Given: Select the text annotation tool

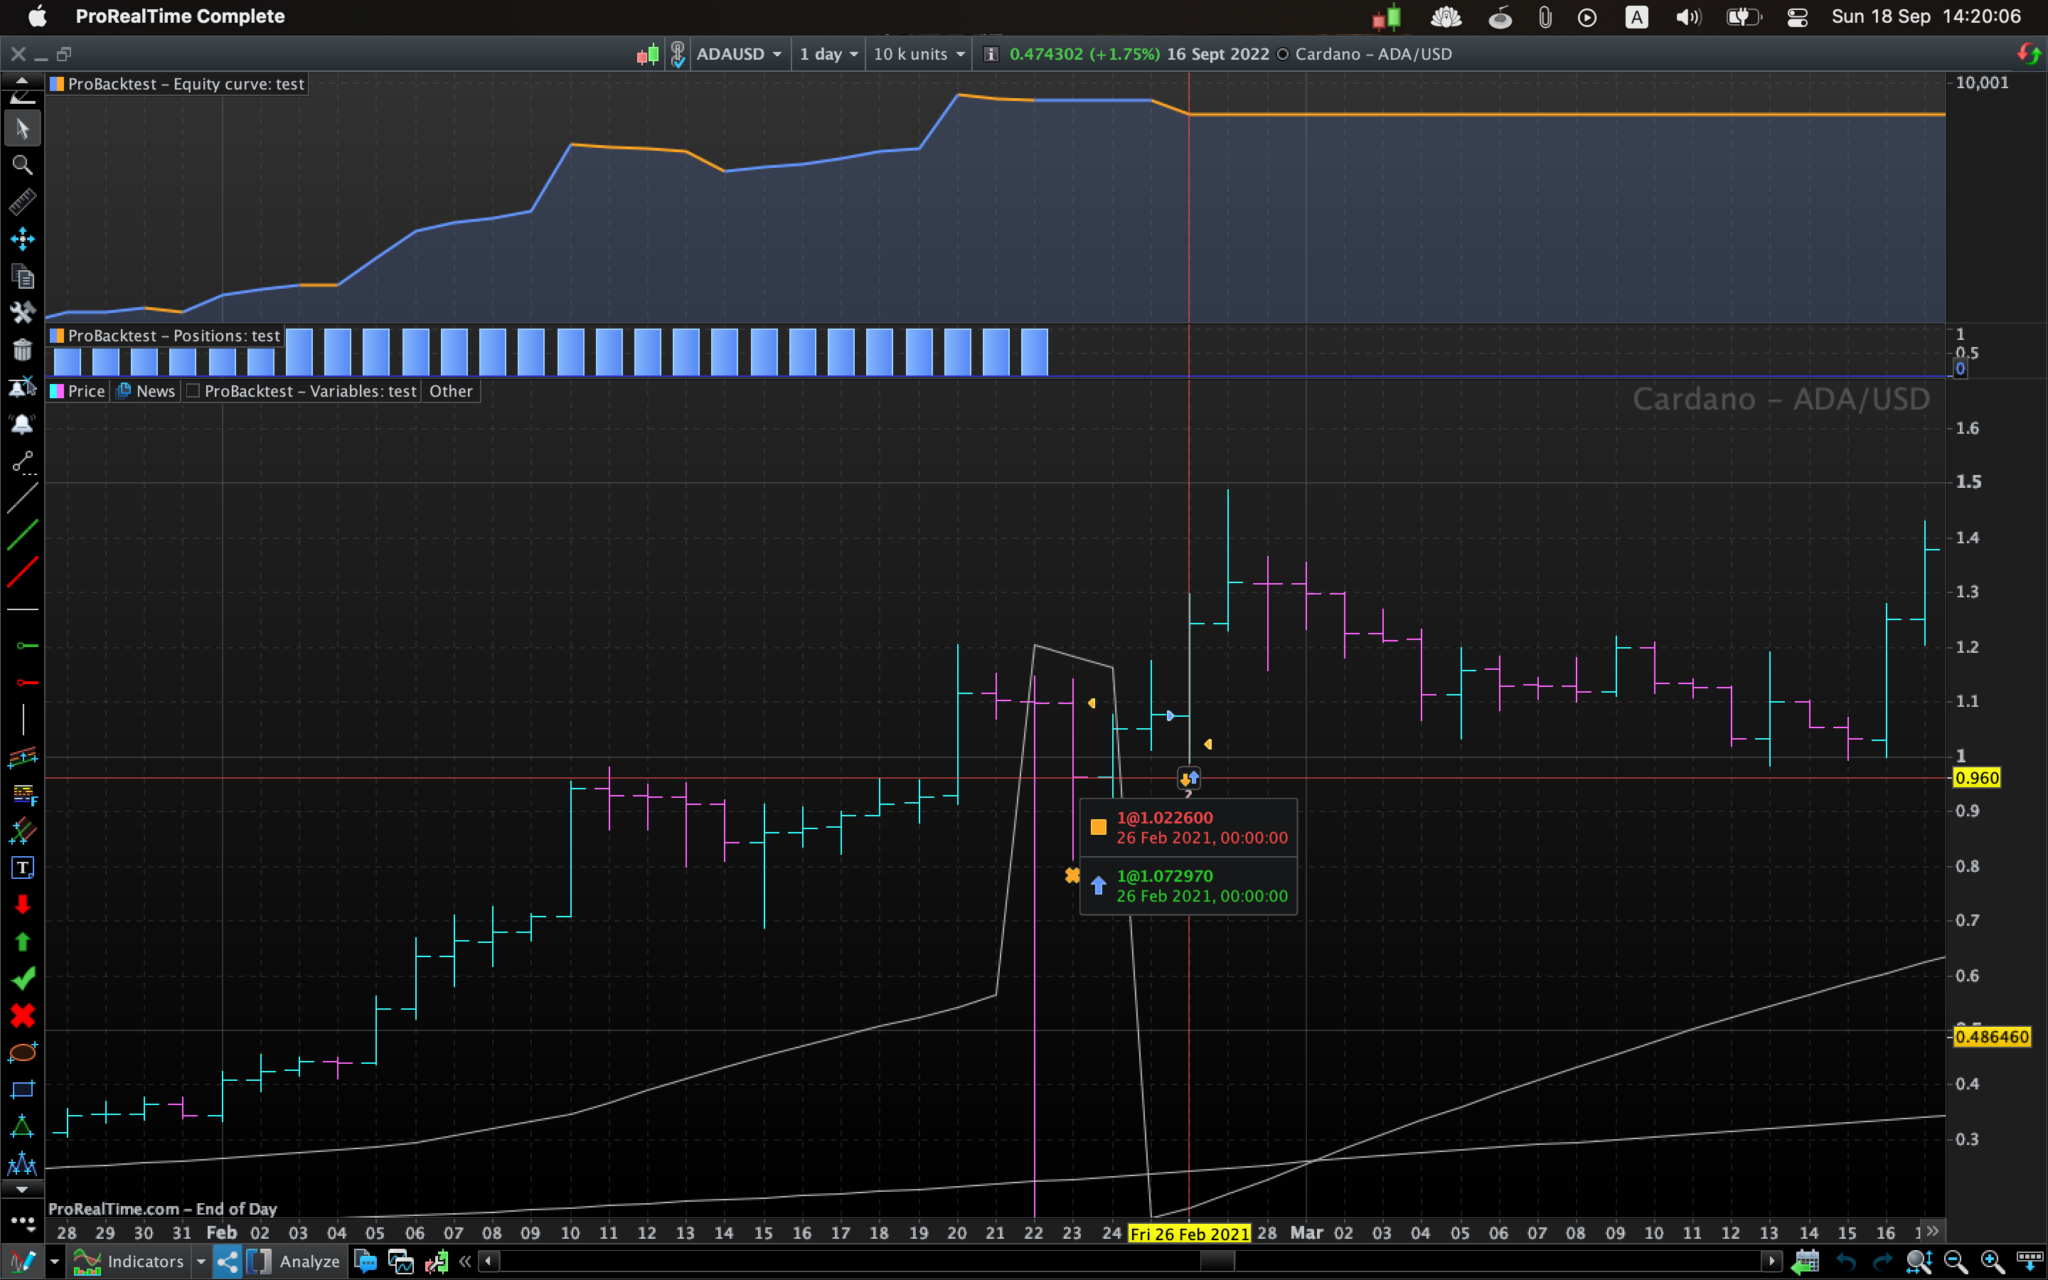Looking at the screenshot, I should point(22,867).
